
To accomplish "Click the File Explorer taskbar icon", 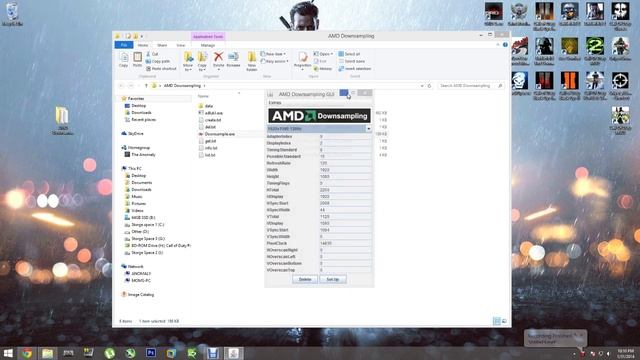I will 47,353.
